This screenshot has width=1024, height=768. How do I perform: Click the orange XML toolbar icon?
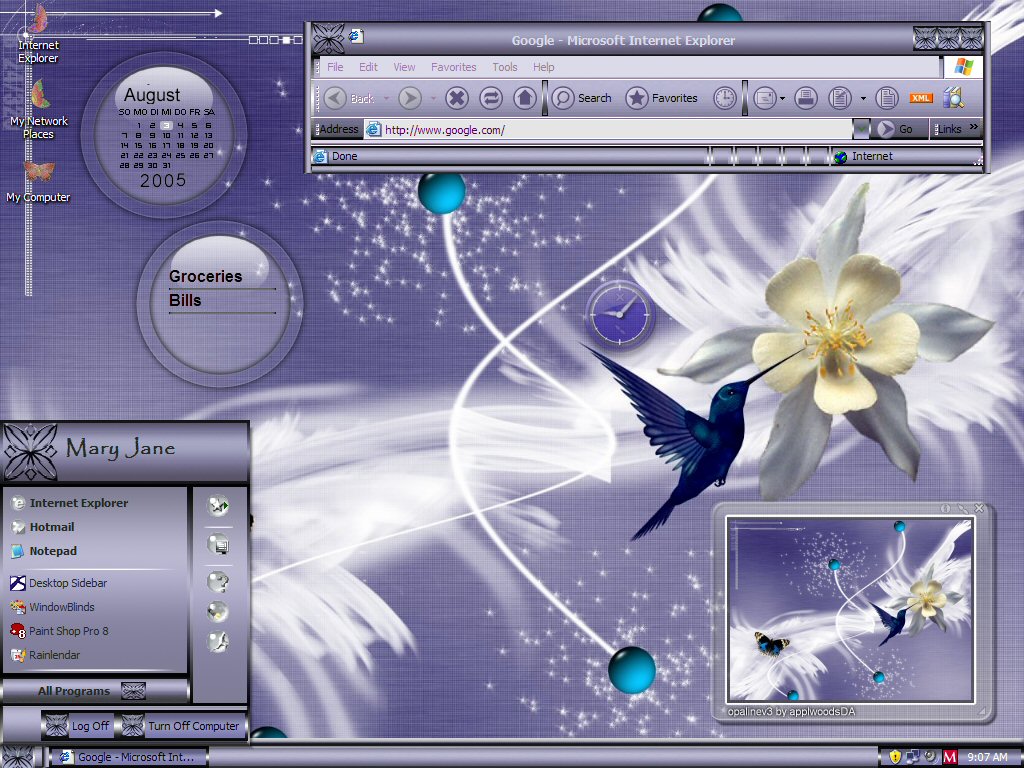[920, 98]
